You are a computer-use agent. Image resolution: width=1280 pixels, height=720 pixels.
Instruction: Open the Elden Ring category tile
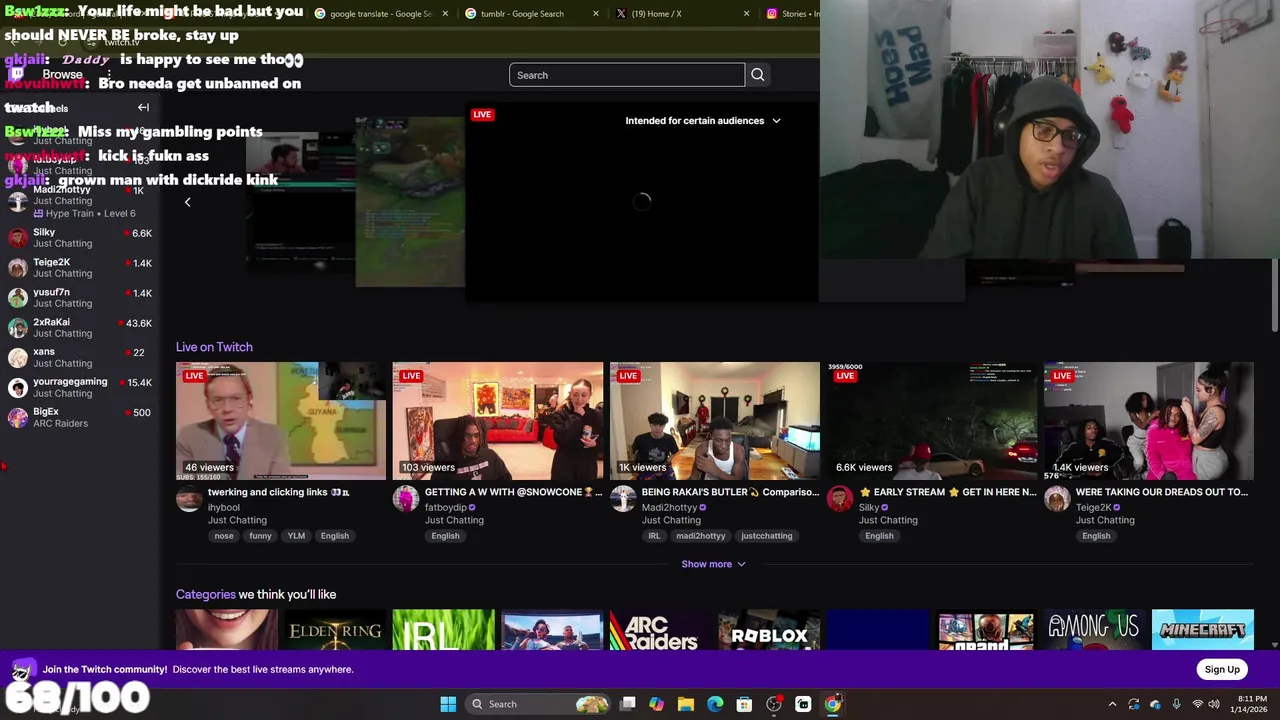(335, 630)
